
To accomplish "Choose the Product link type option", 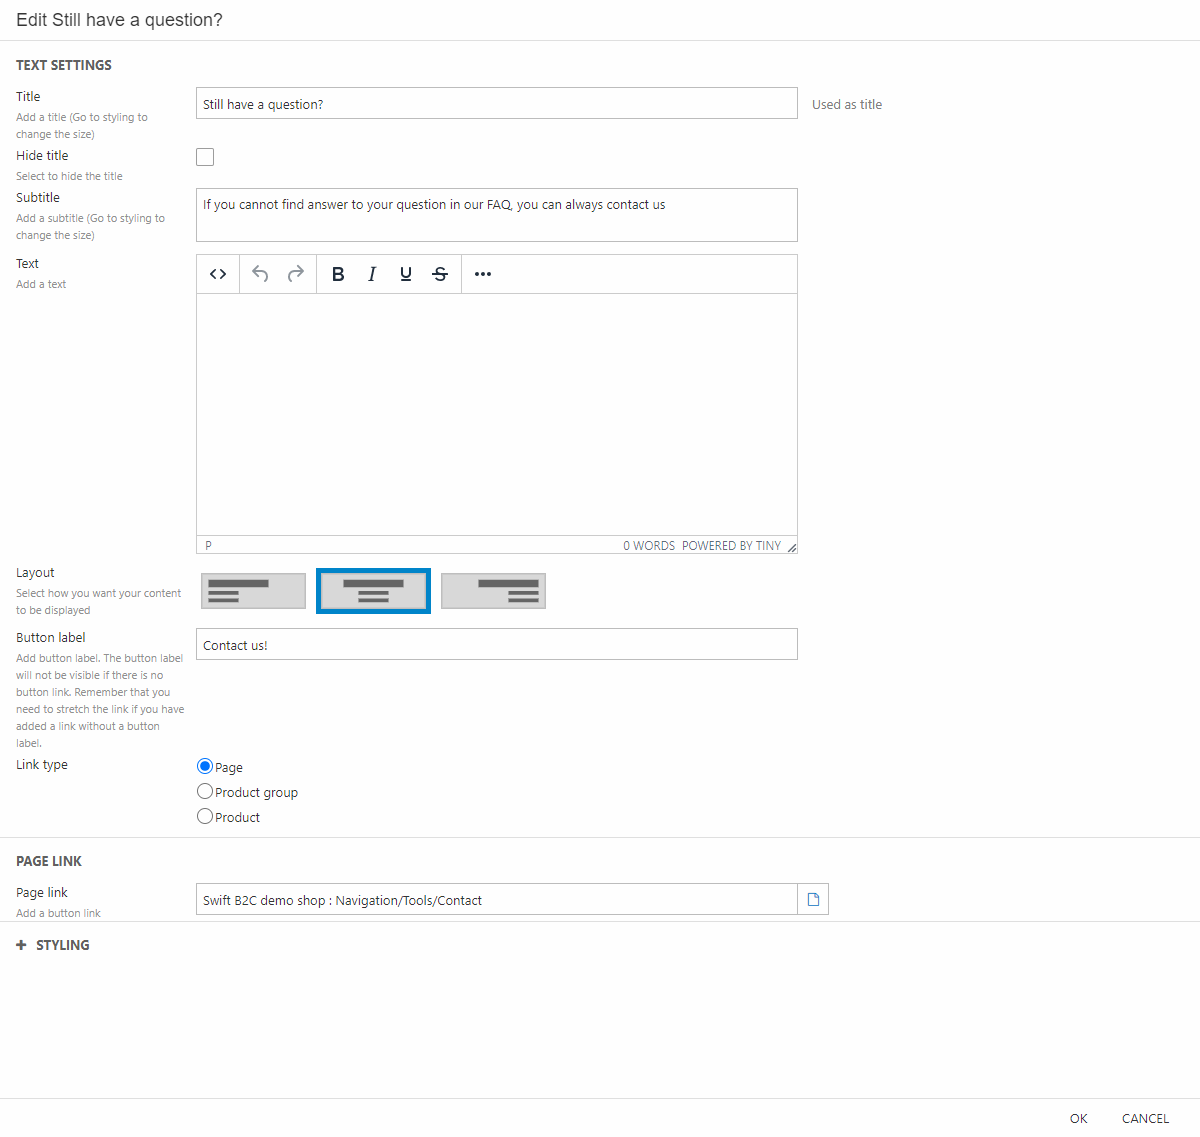I will pyautogui.click(x=205, y=816).
